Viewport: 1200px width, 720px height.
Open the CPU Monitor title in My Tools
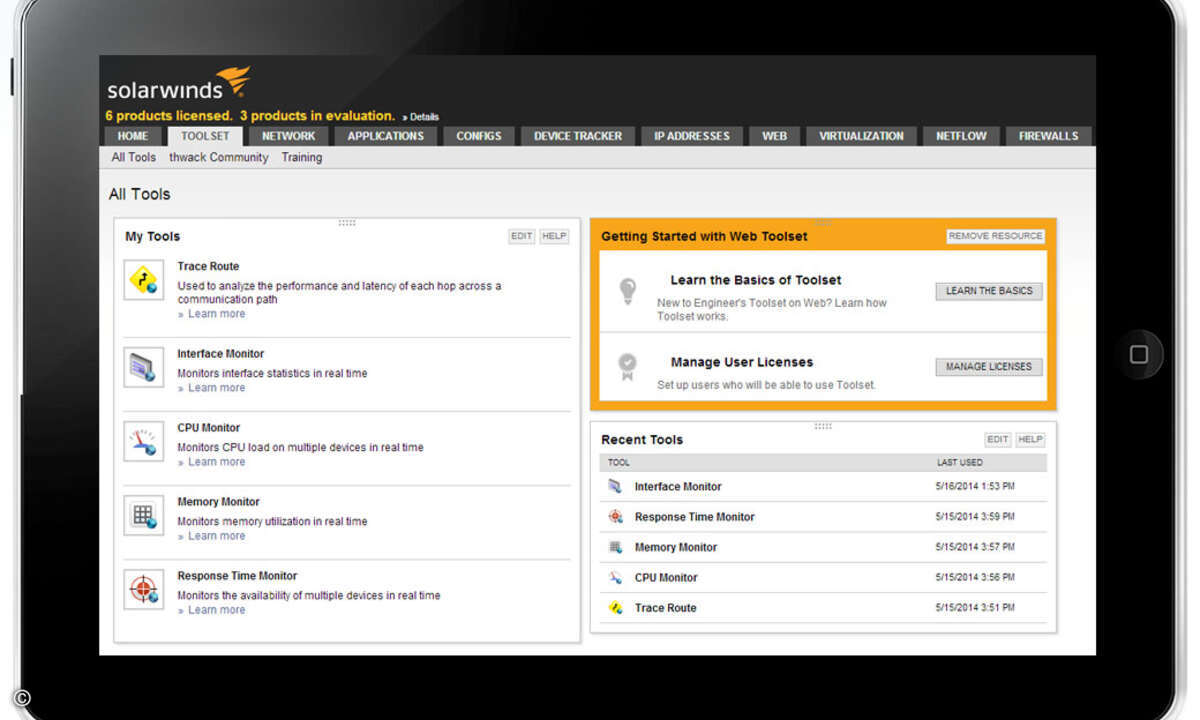(209, 428)
